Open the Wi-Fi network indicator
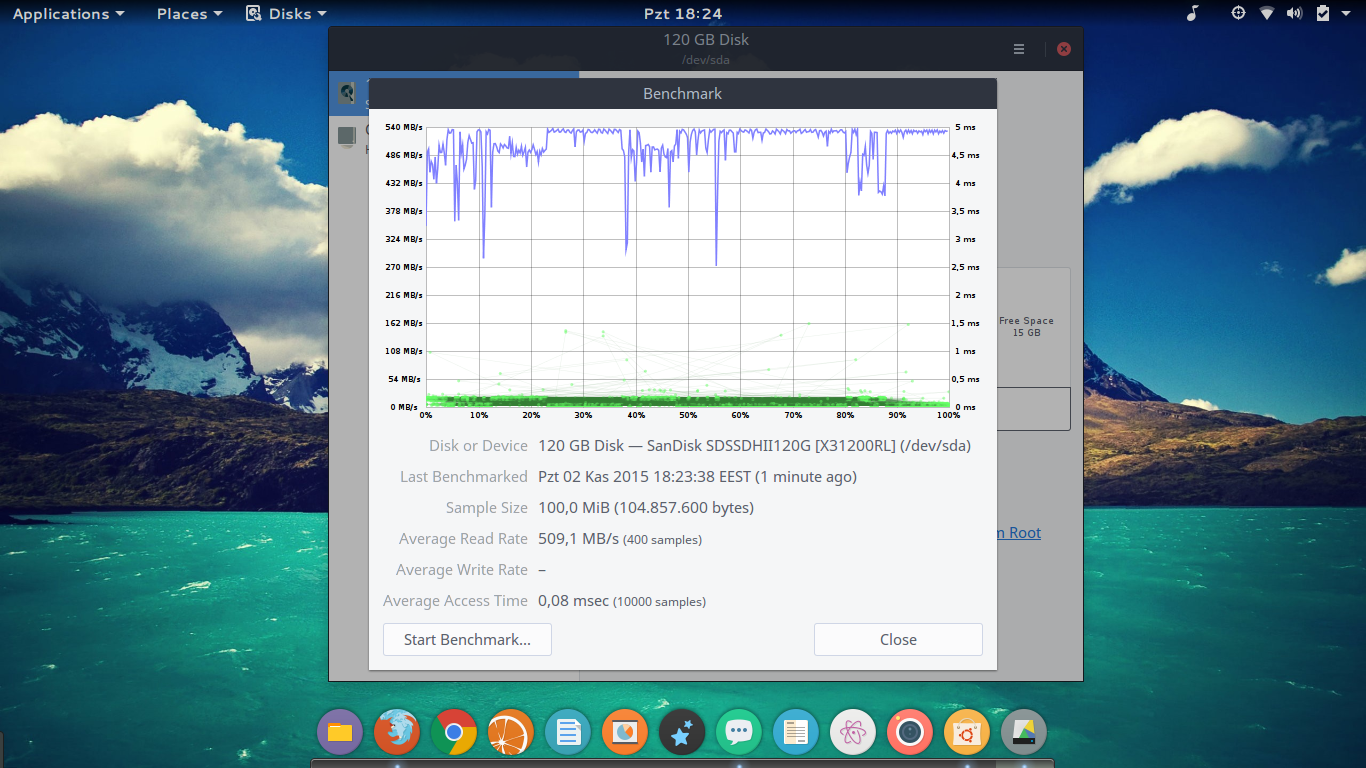This screenshot has height=768, width=1366. pos(1267,13)
